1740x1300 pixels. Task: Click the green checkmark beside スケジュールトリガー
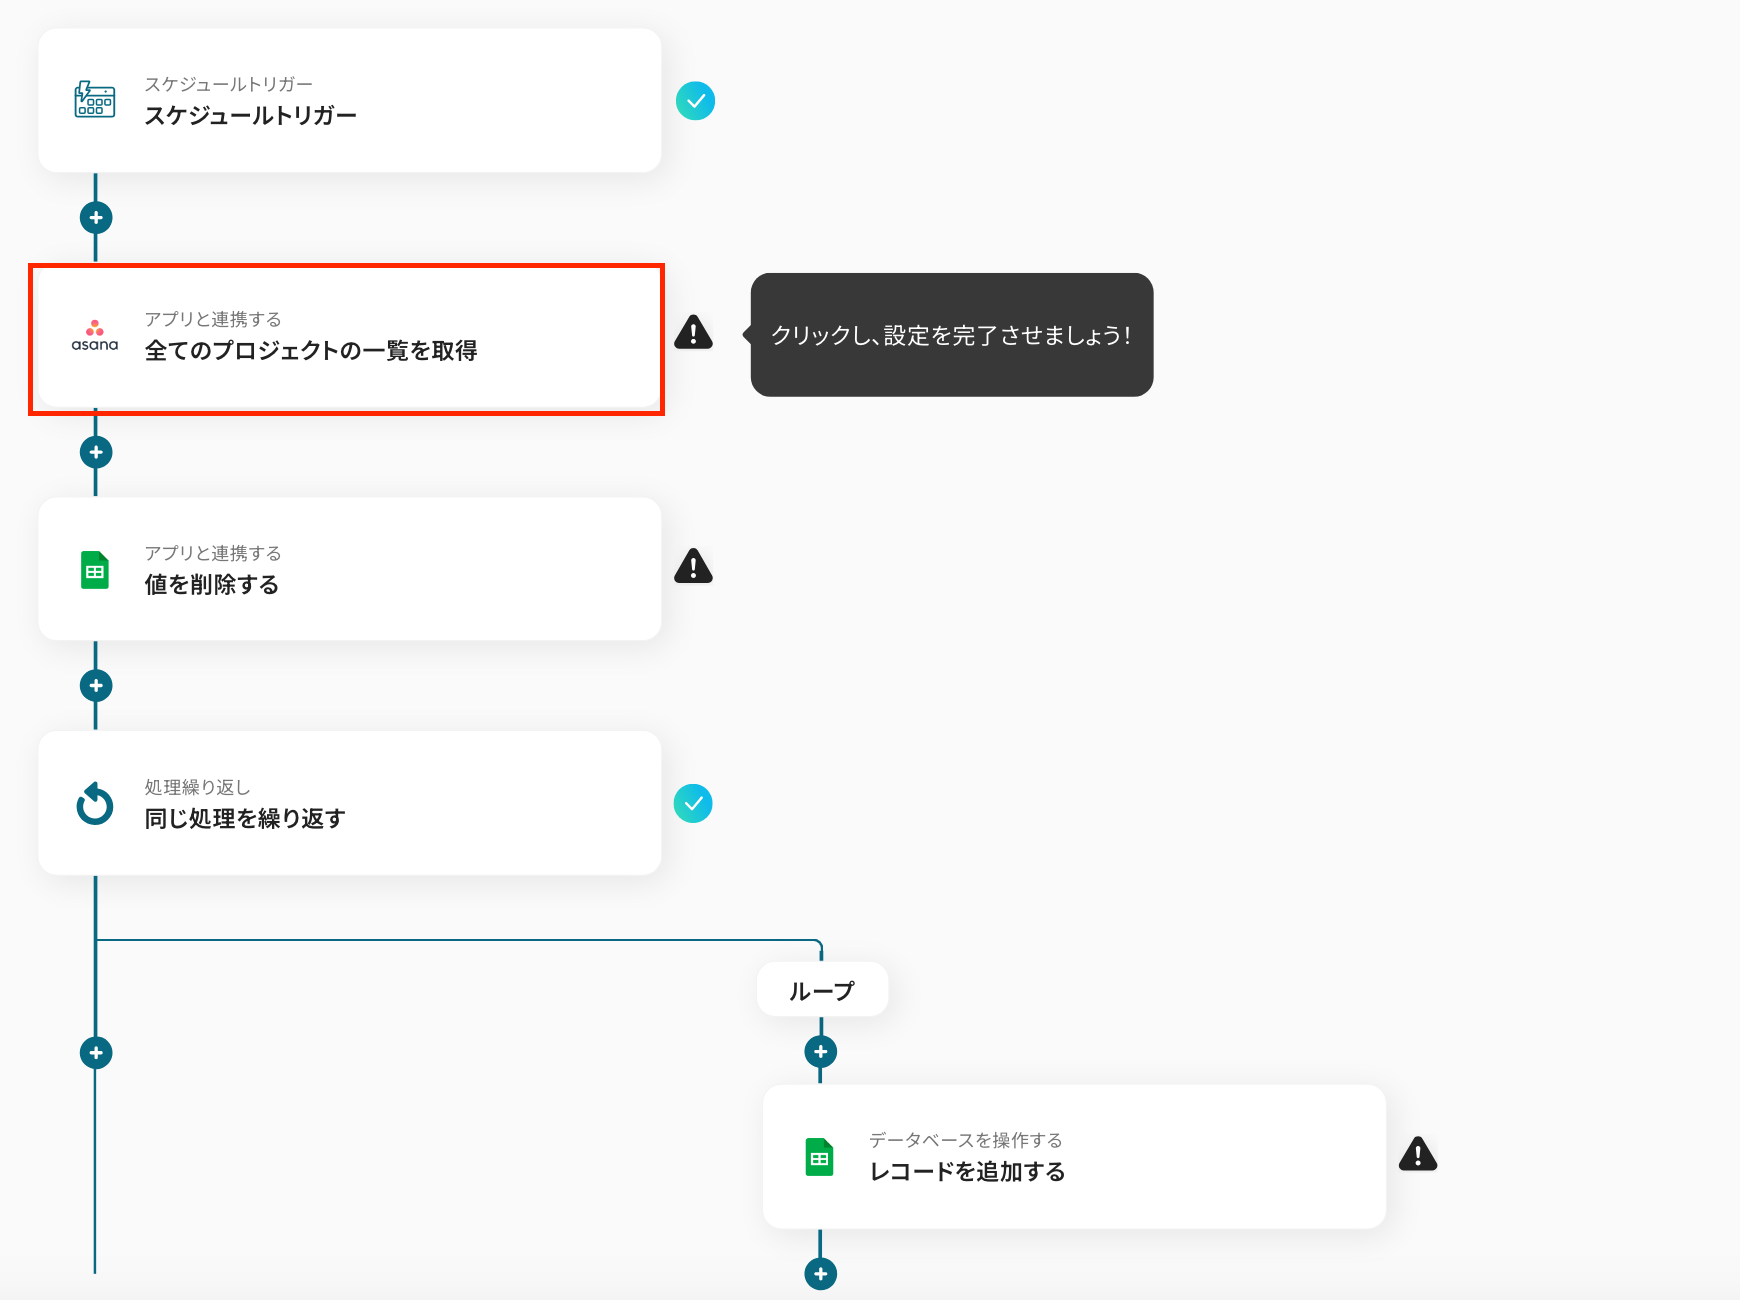[695, 101]
